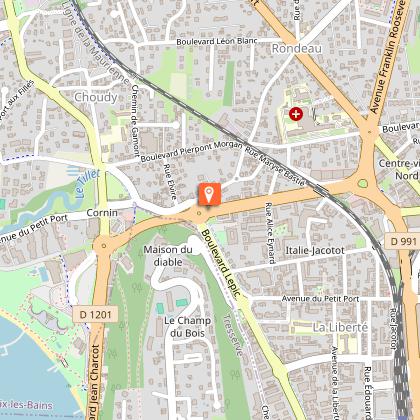Click the Le Champ du Bois label
This screenshot has height=420, width=420.
tap(187, 327)
